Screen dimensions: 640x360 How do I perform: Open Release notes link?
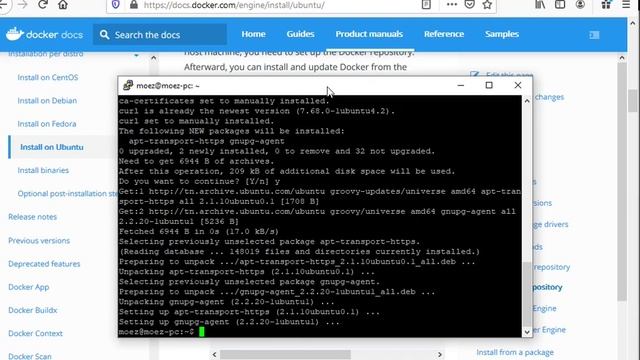33,217
